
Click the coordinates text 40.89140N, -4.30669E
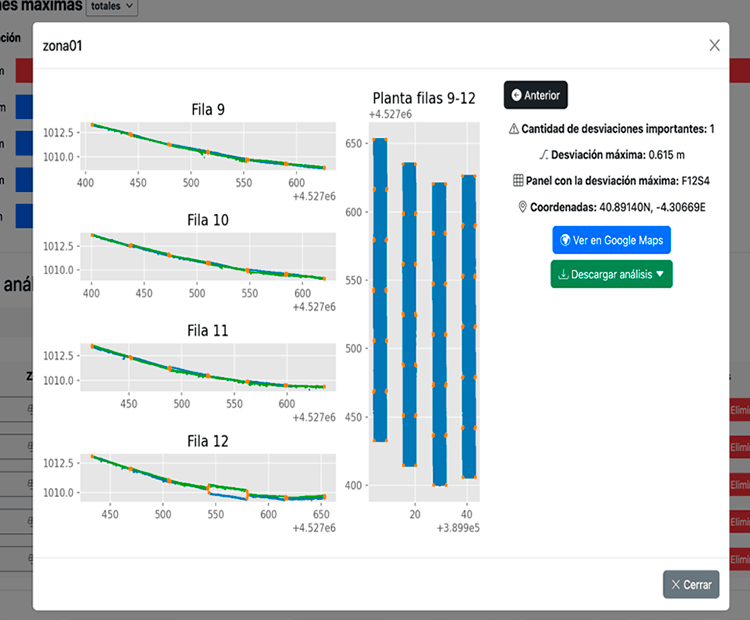tap(649, 207)
